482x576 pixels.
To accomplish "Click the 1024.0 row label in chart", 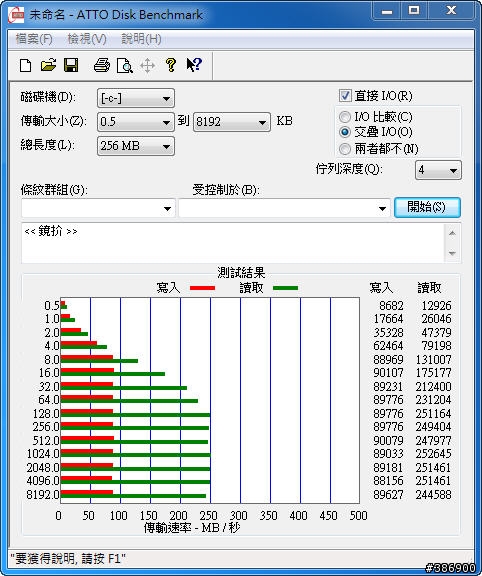I will click(43, 454).
